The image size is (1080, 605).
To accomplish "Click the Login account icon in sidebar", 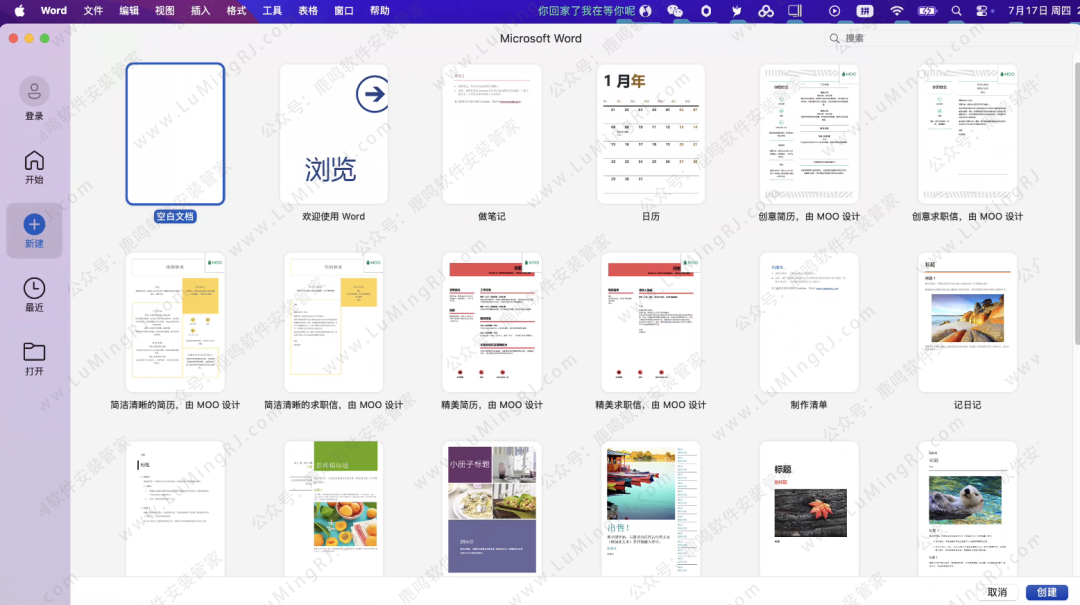I will click(34, 93).
